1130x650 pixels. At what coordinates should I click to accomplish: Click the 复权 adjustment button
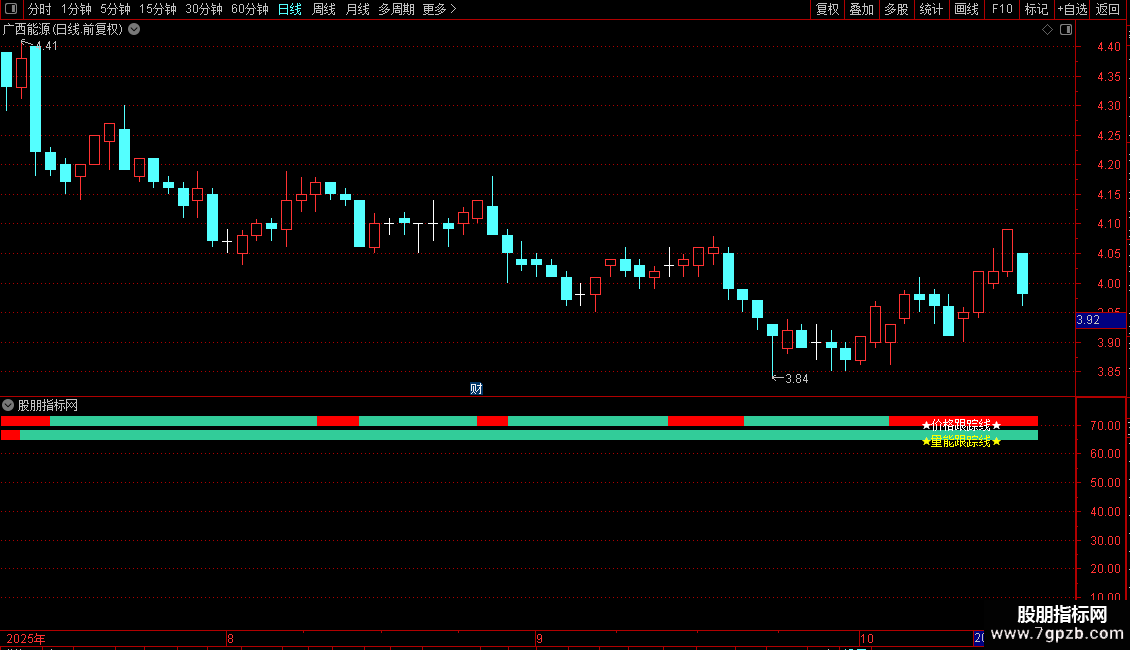point(827,9)
